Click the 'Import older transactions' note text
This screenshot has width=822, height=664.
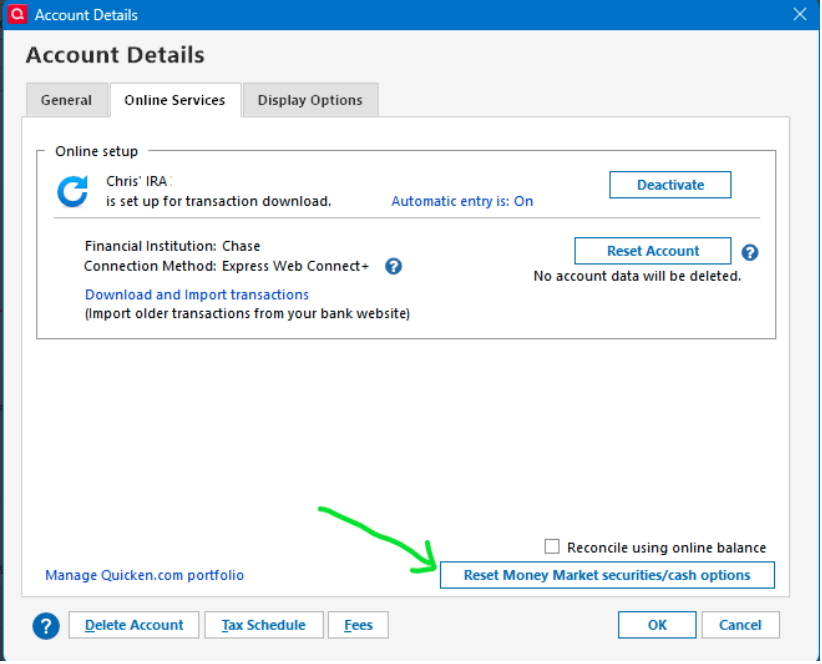coord(247,313)
